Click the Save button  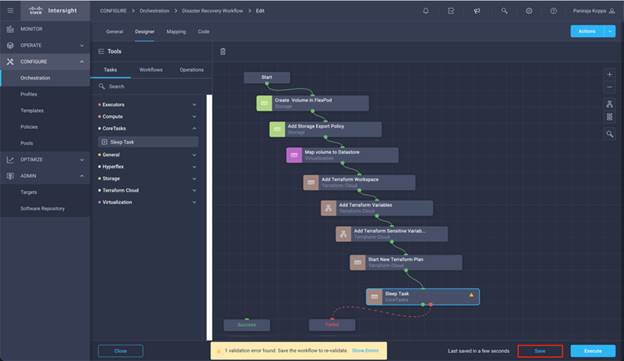pyautogui.click(x=540, y=351)
